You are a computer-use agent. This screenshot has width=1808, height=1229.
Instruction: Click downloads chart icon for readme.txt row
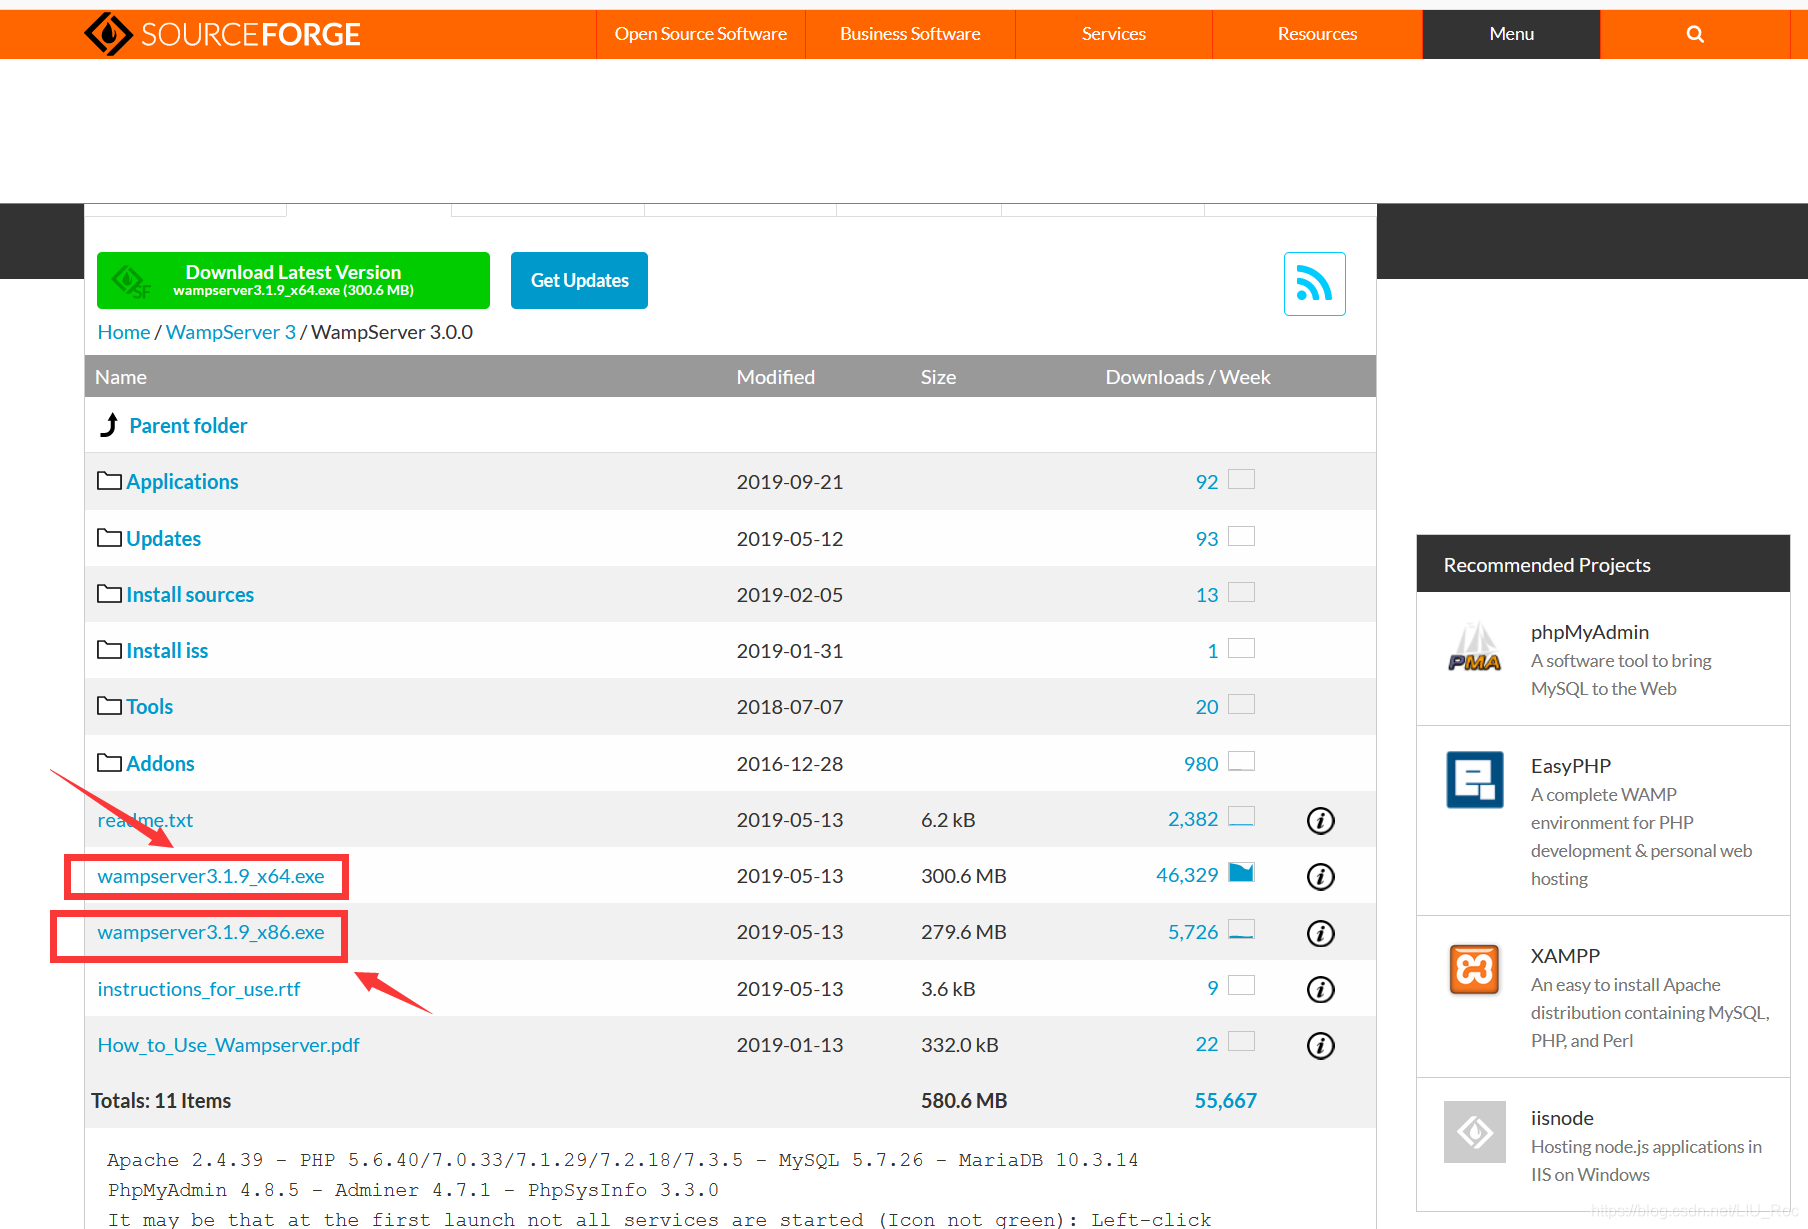[1241, 816]
